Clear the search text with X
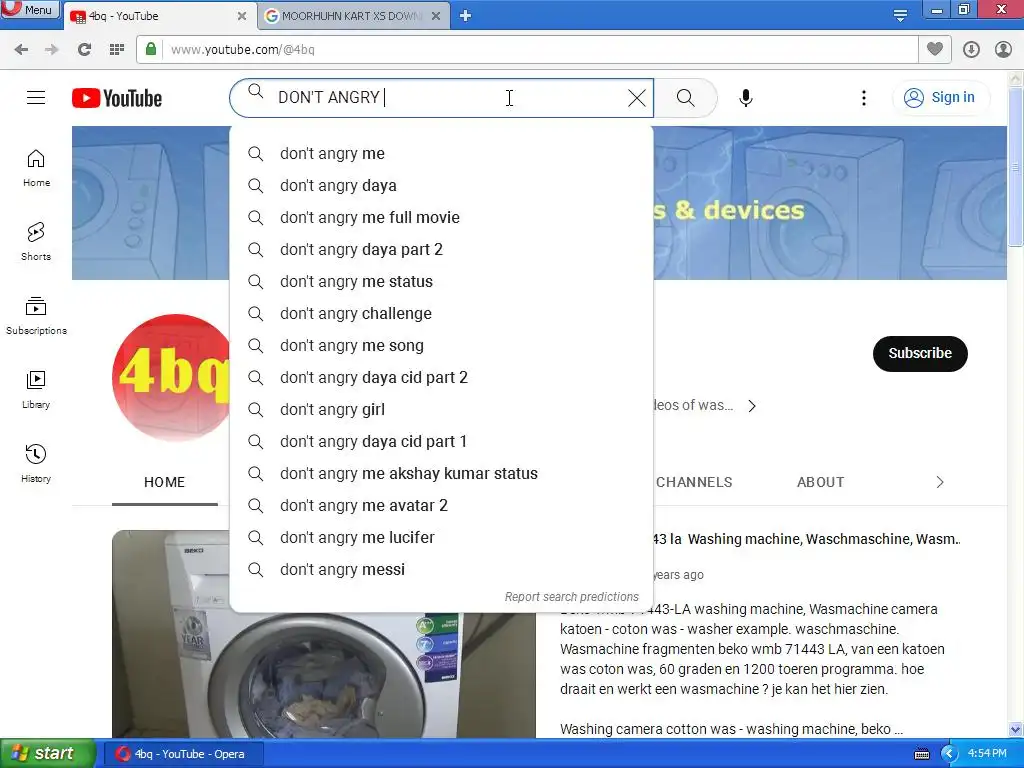 (x=637, y=98)
